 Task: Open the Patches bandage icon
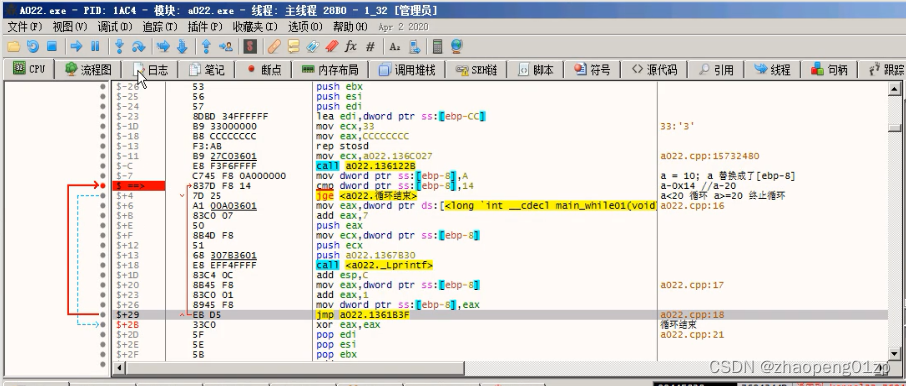click(275, 46)
